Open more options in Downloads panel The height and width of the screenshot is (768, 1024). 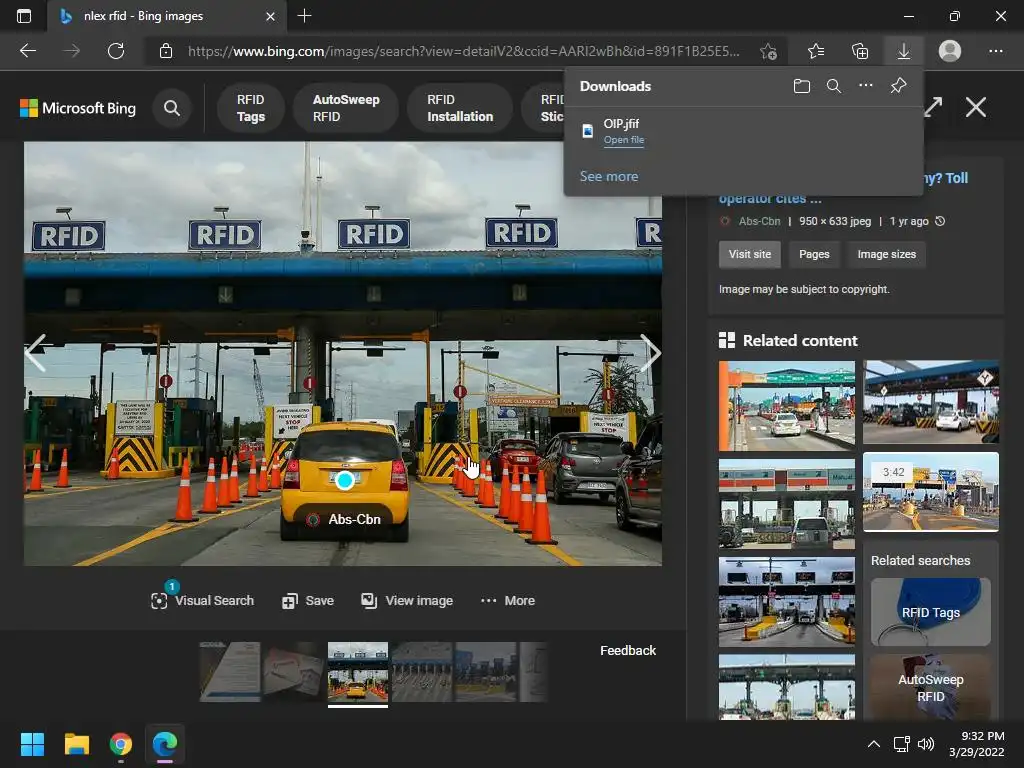[x=866, y=86]
